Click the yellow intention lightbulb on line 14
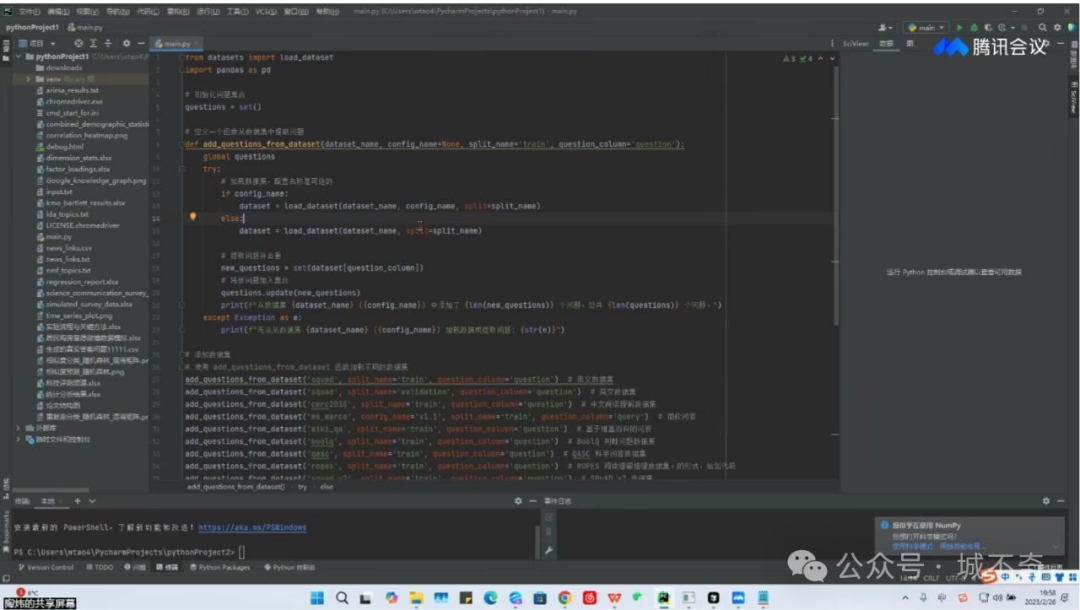 pos(193,216)
